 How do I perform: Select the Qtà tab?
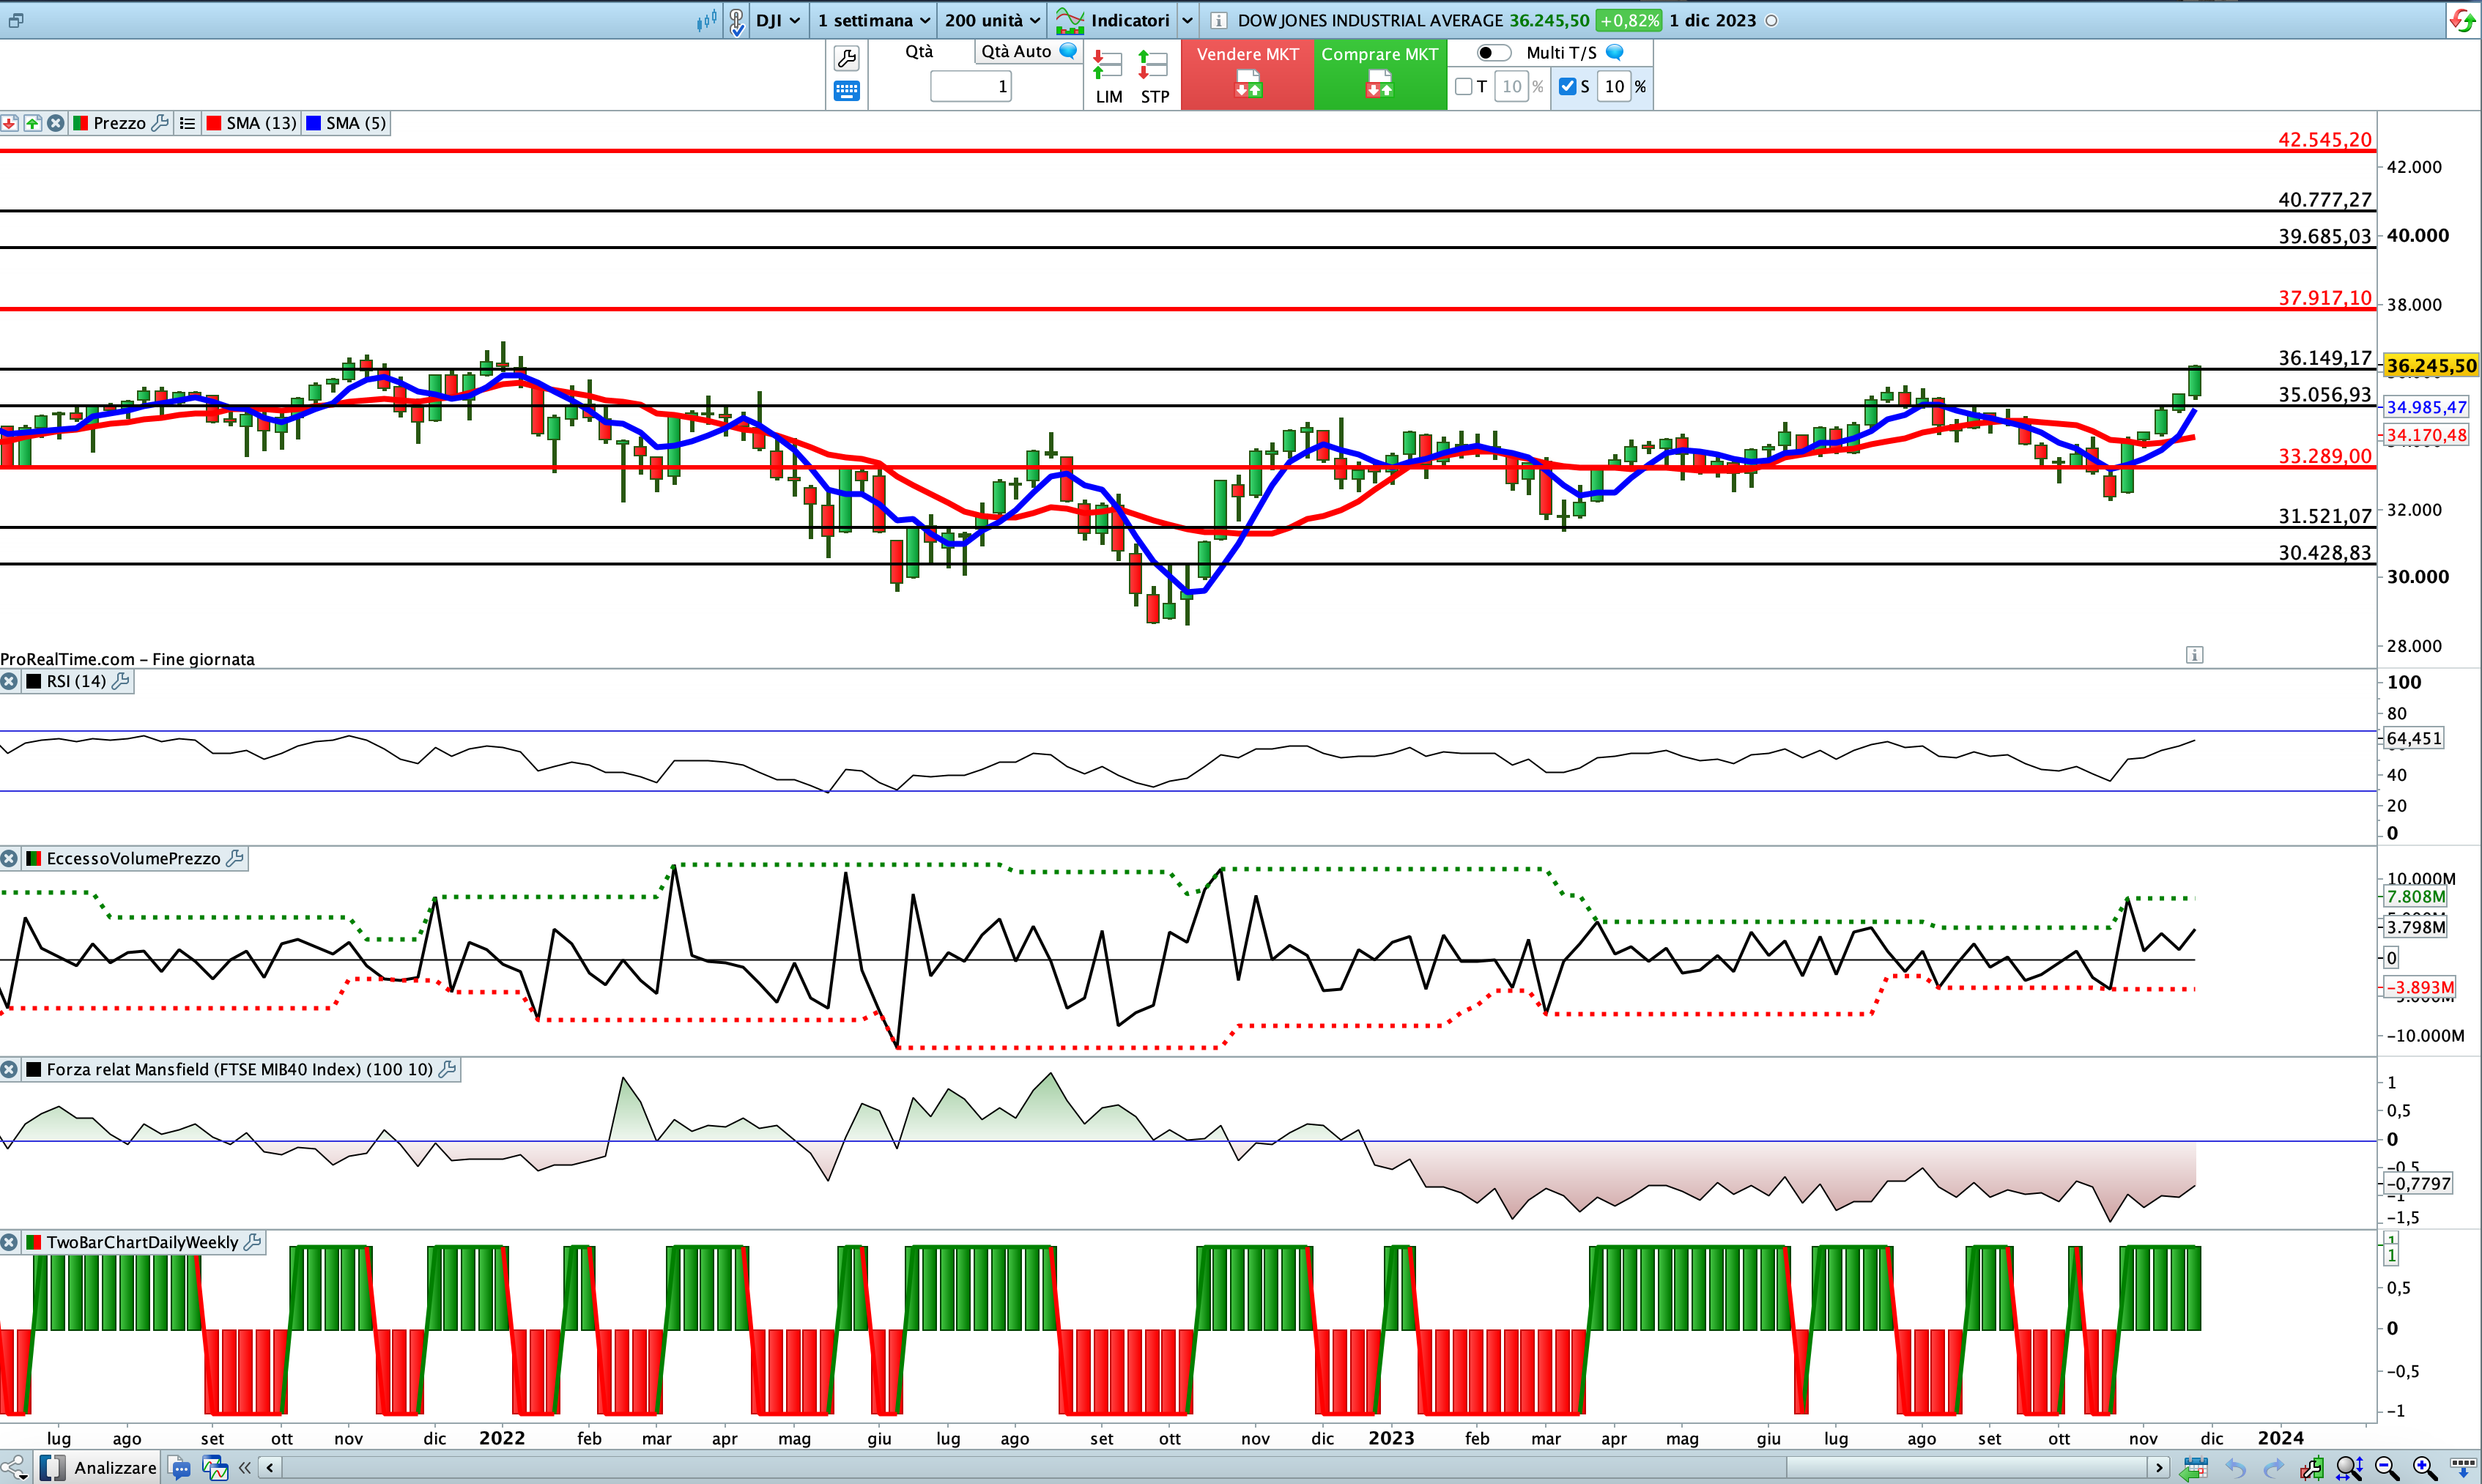pos(919,51)
